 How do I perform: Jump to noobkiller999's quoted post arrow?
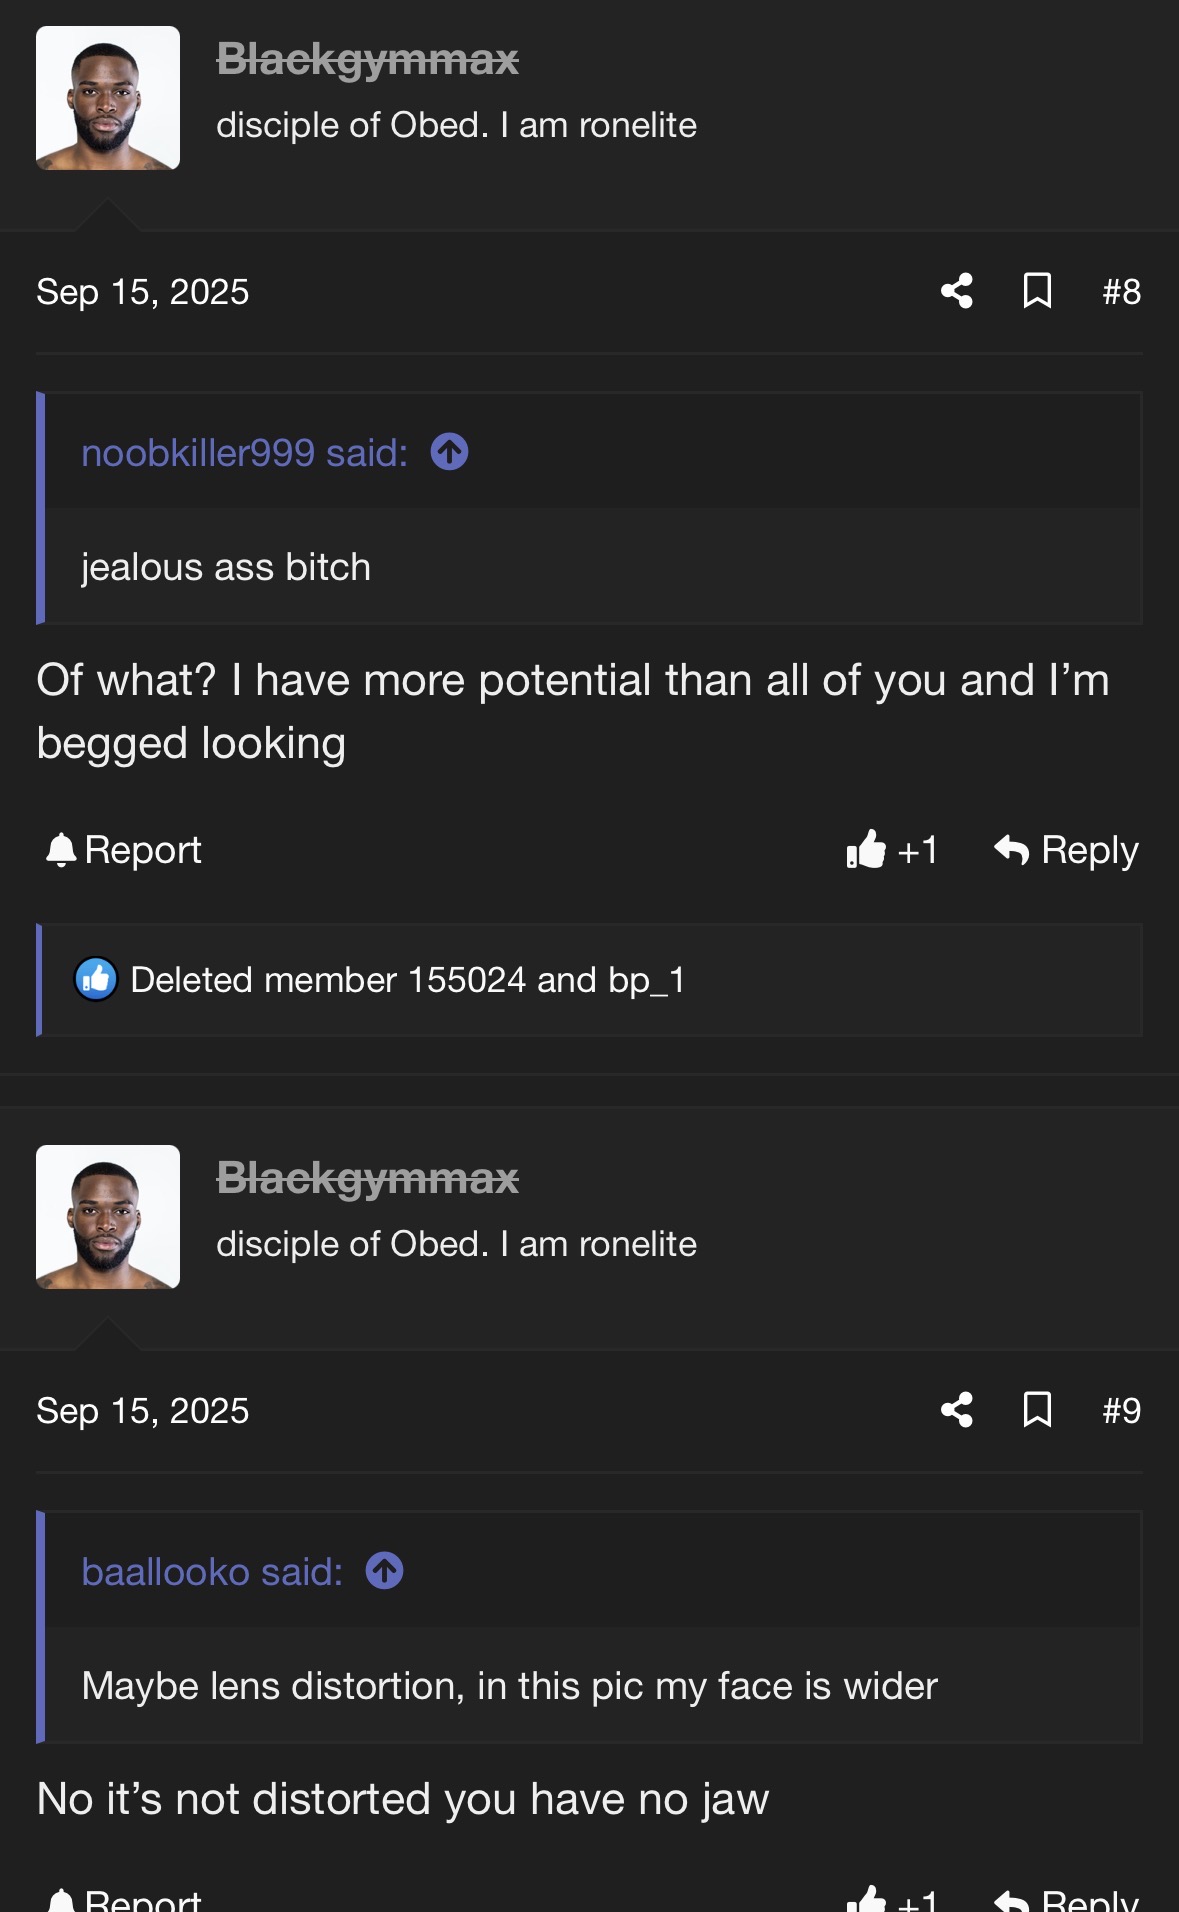click(x=449, y=452)
